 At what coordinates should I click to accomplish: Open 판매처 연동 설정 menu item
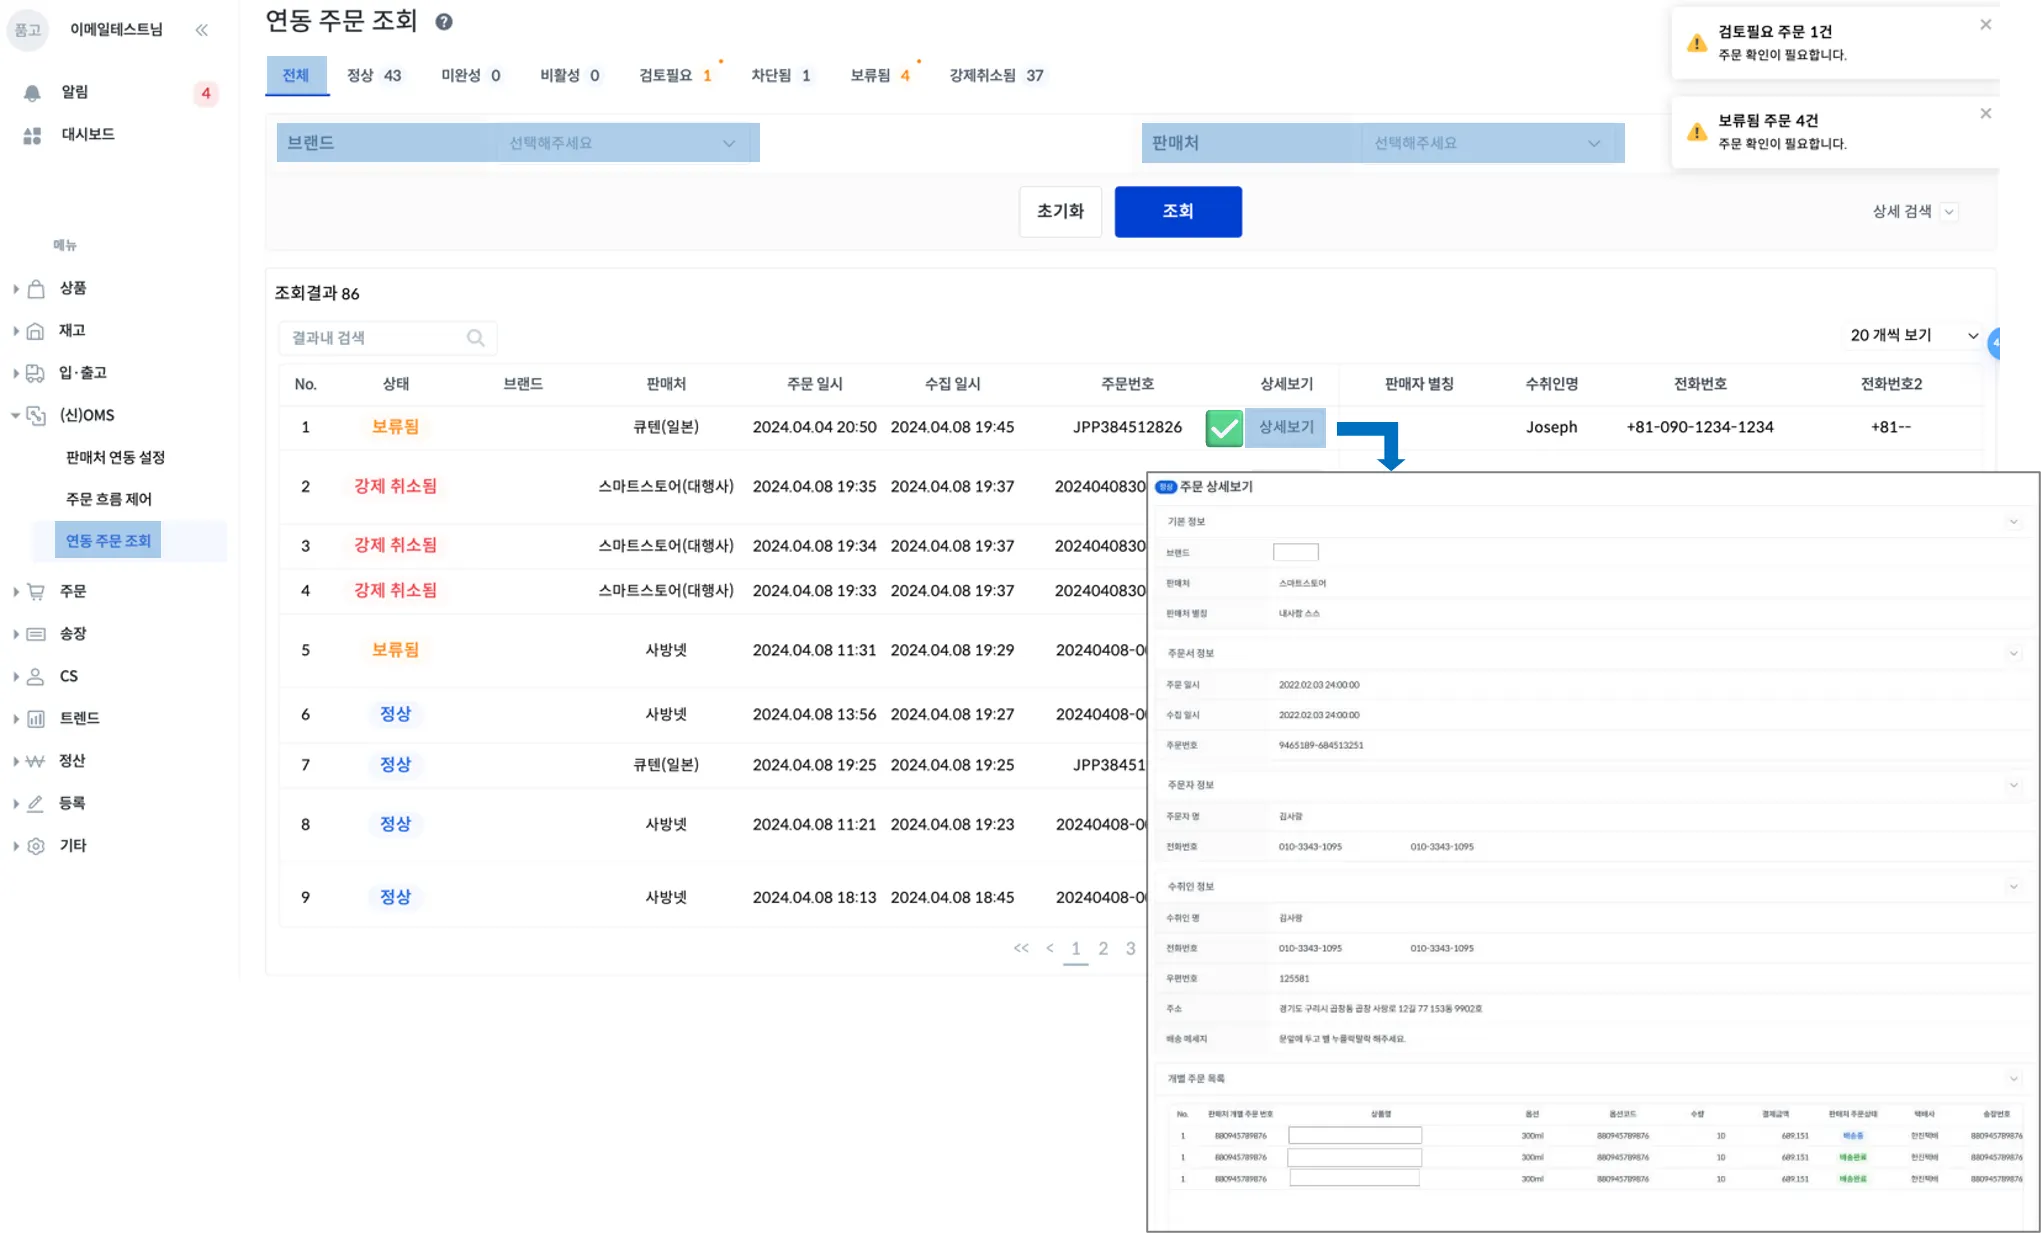click(115, 458)
